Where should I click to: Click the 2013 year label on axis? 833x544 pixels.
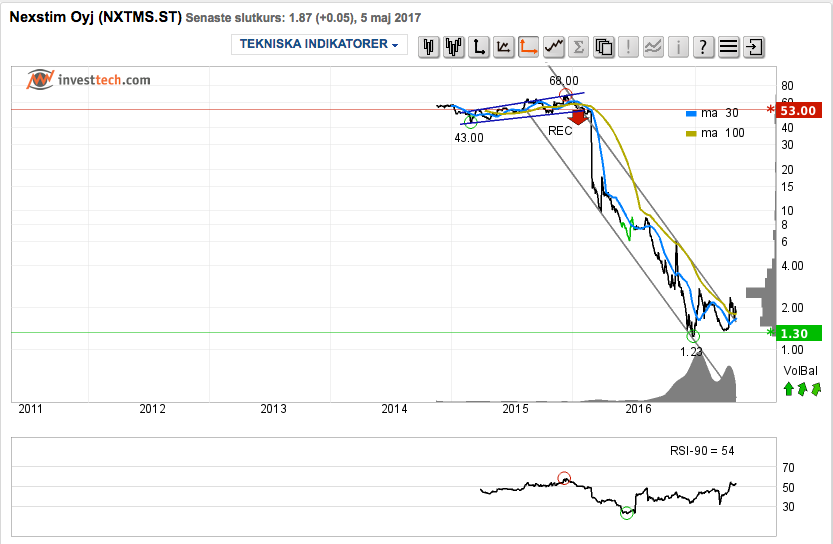tap(274, 409)
